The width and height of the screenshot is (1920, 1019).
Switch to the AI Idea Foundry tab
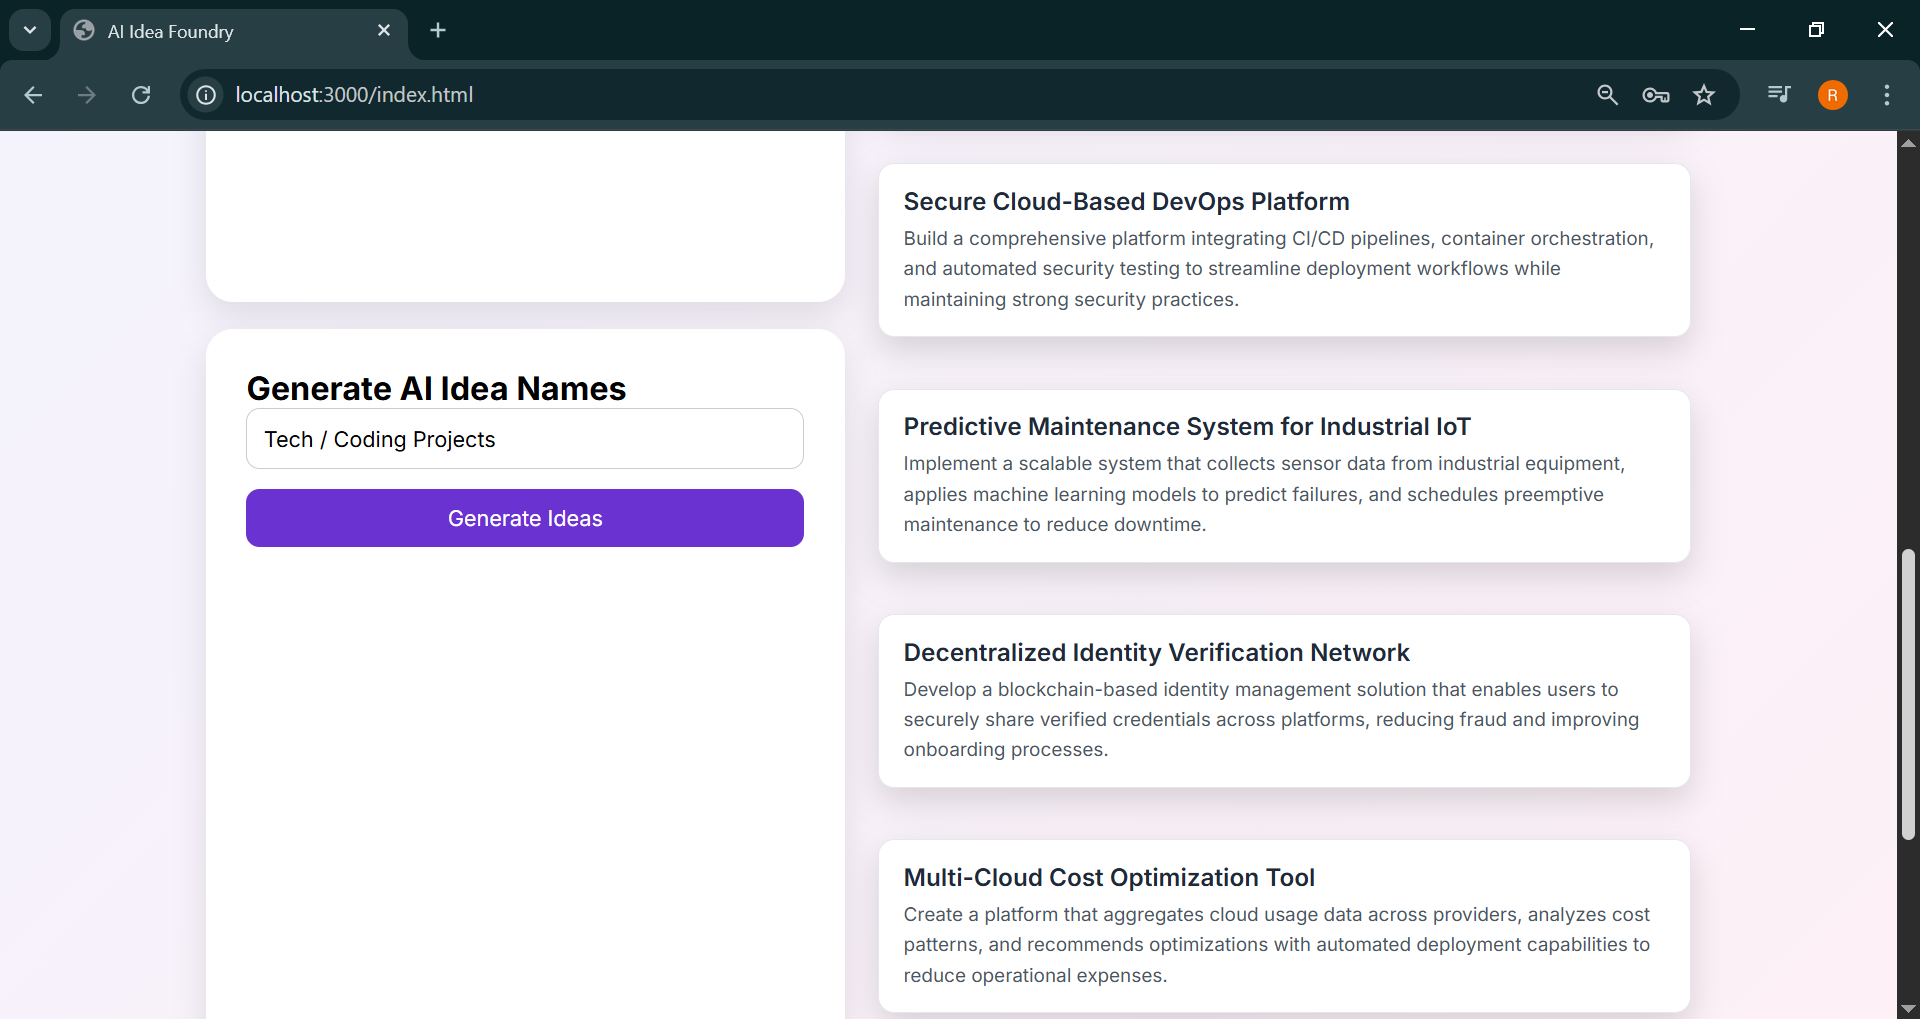click(234, 31)
